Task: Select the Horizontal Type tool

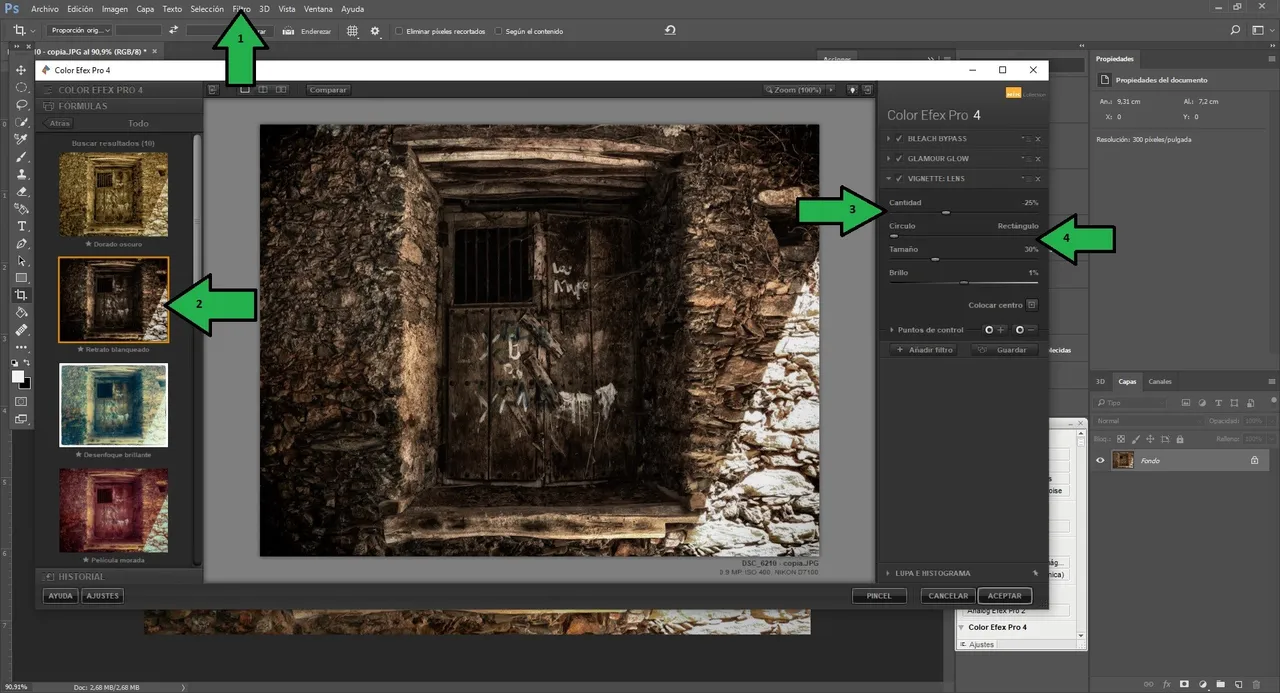Action: pos(21,226)
